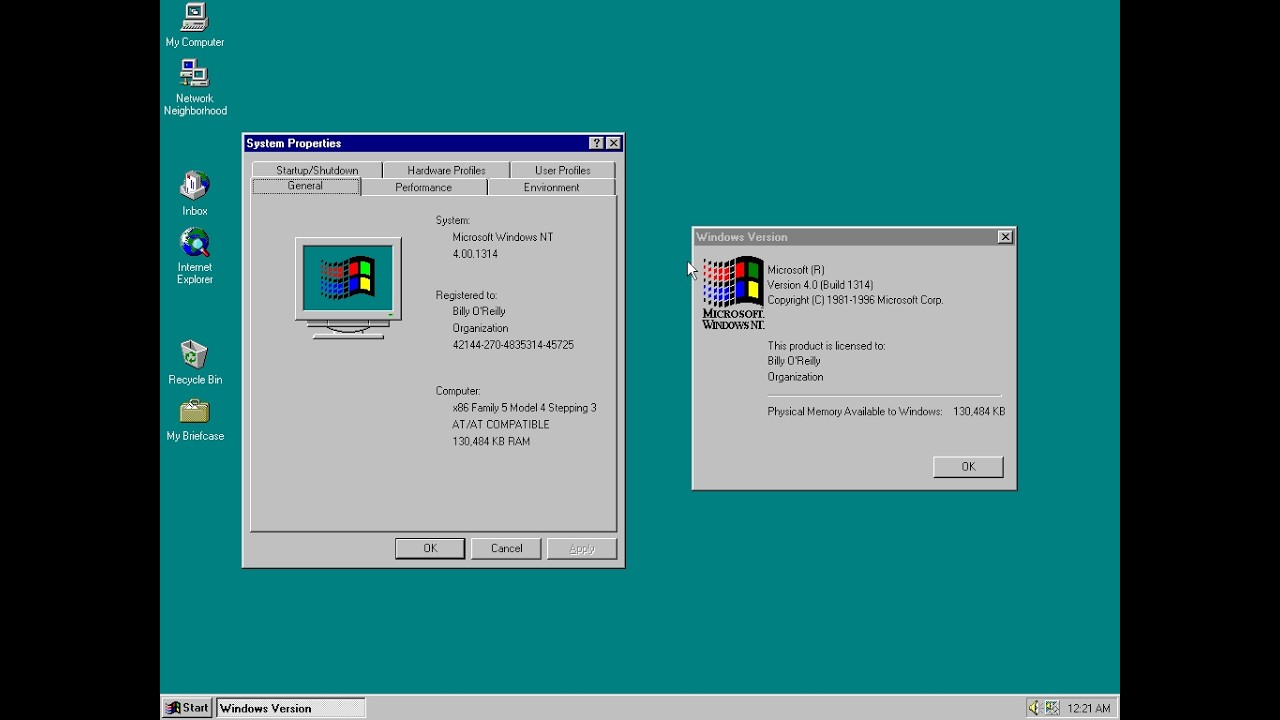Click the Apply button in System Properties
The image size is (1280, 720).
coord(582,548)
